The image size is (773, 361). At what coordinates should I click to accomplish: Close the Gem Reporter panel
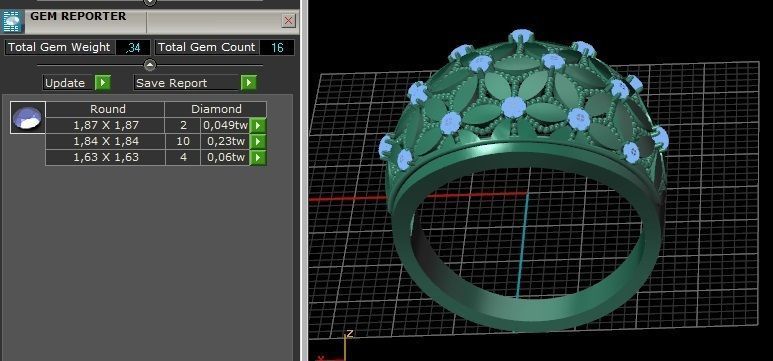tap(288, 21)
